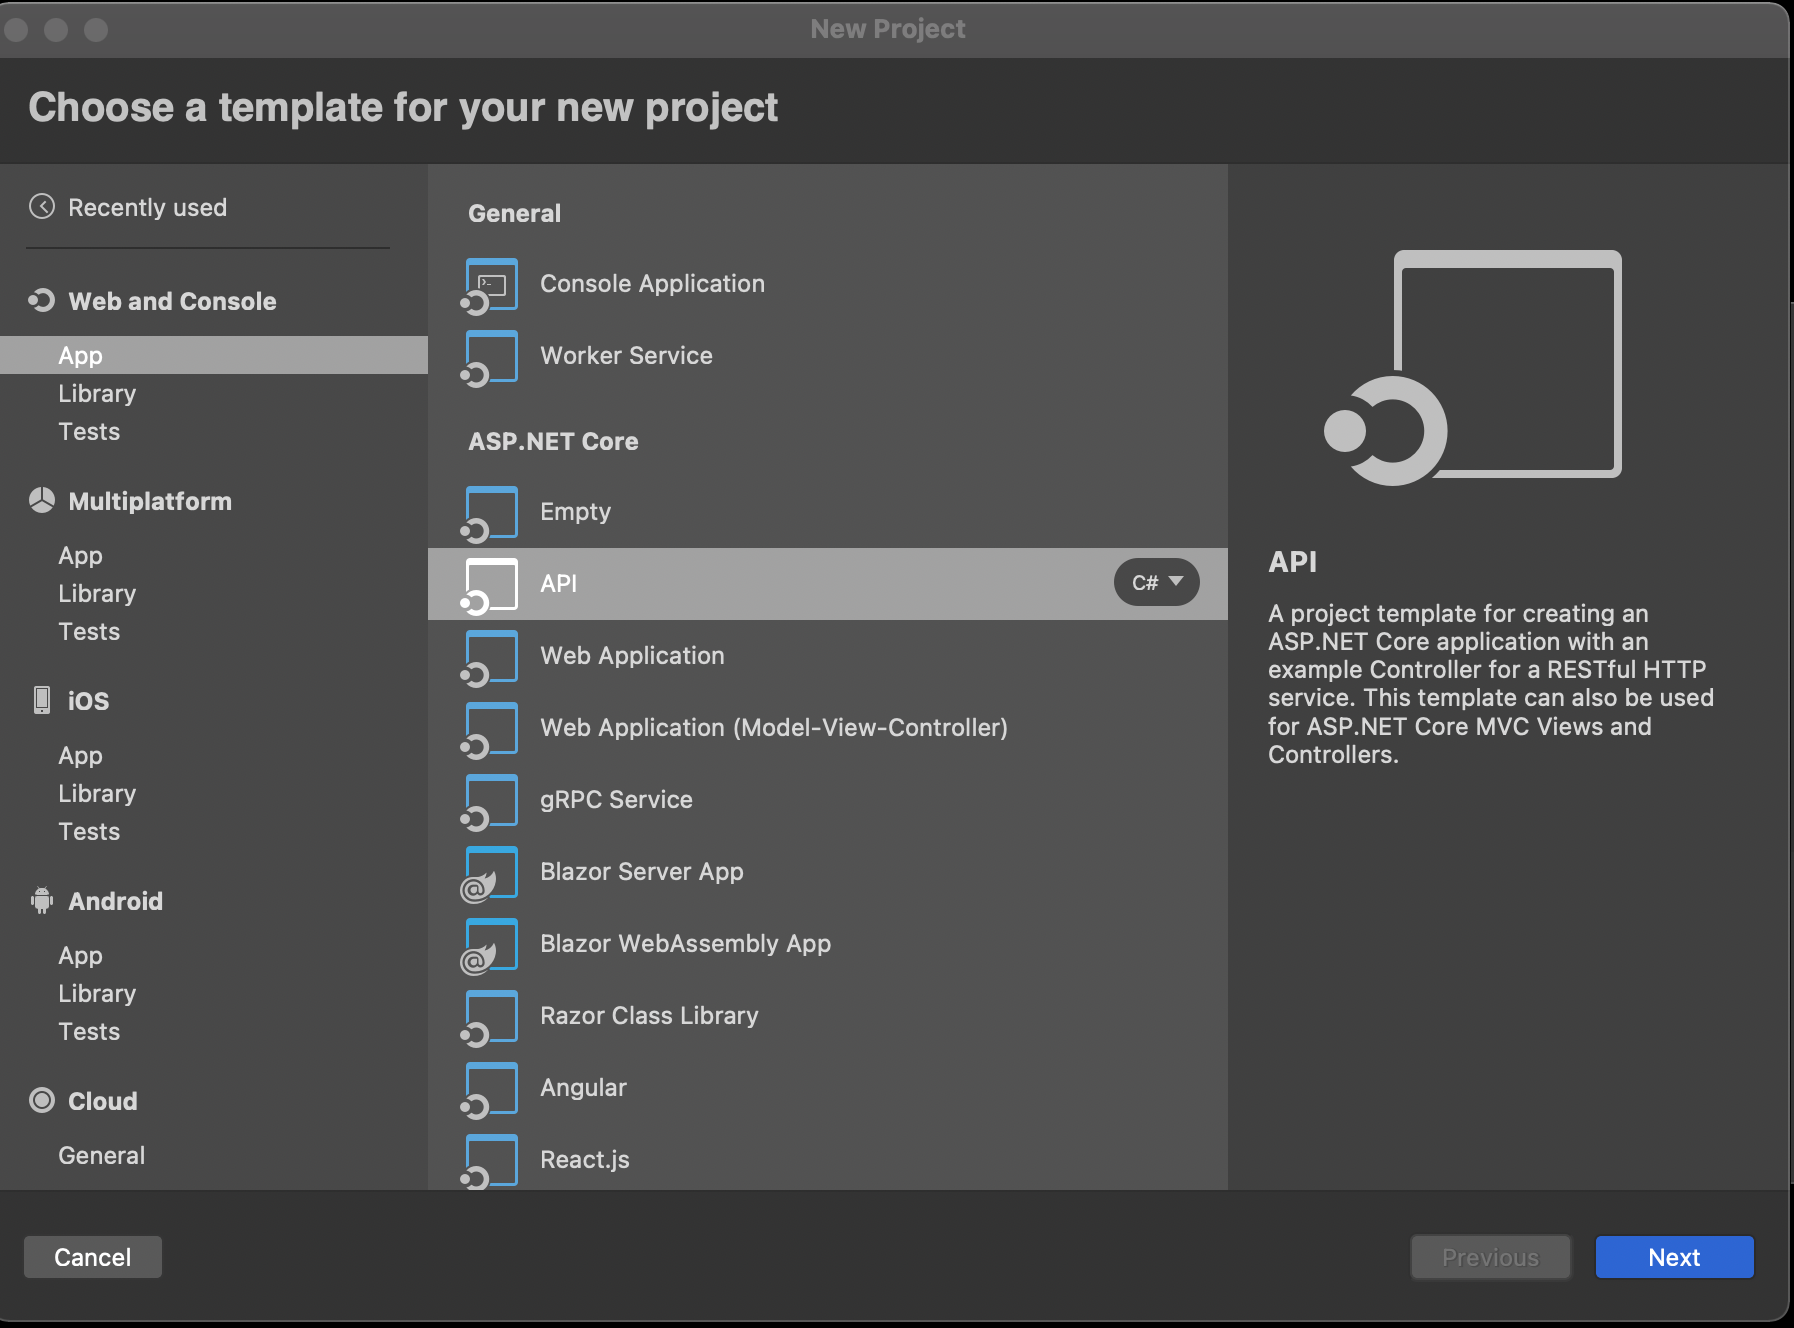Image resolution: width=1794 pixels, height=1328 pixels.
Task: Click the iOS heading text
Action: pos(88,701)
